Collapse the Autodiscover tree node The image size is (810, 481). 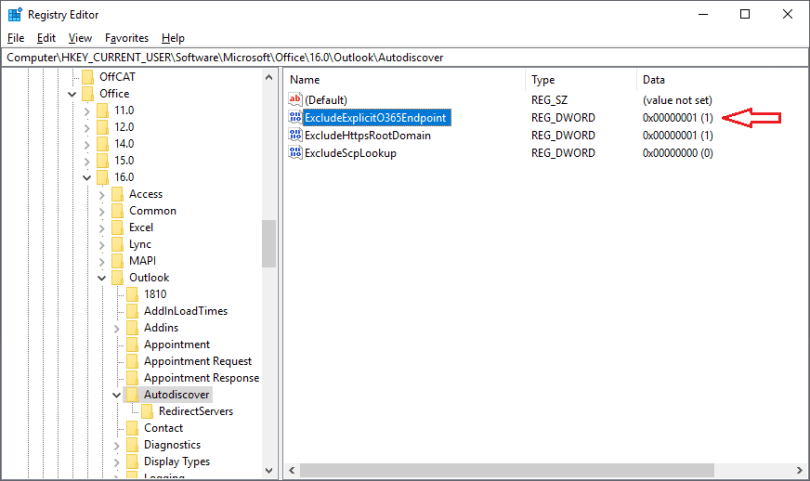tap(116, 395)
